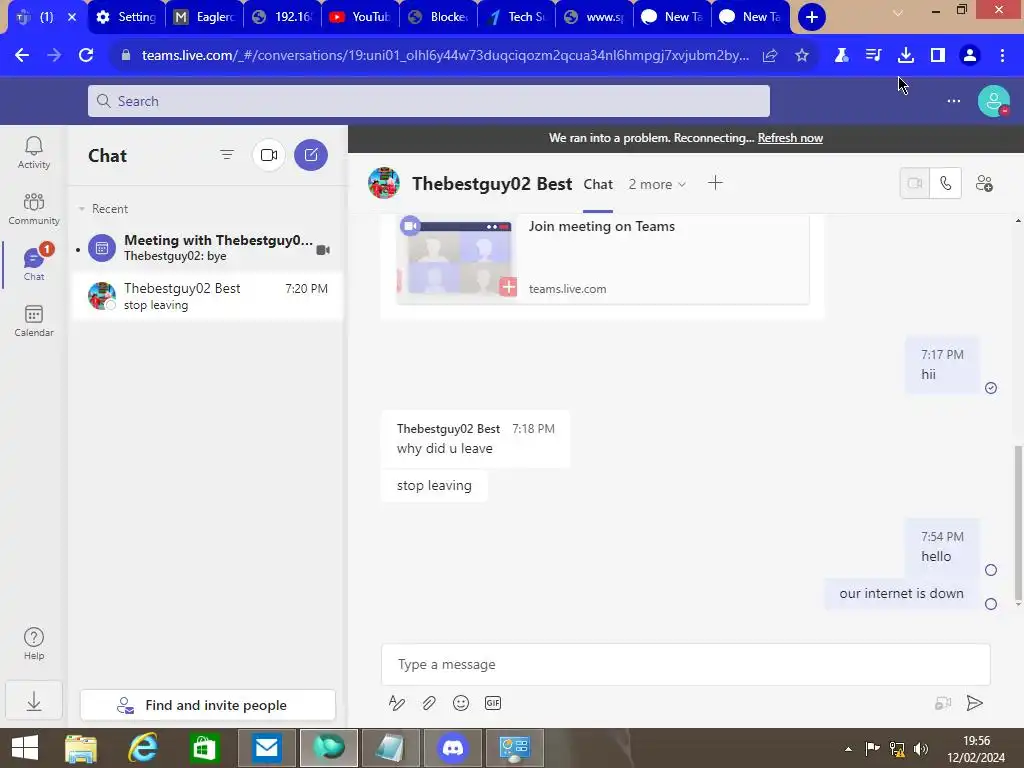This screenshot has height=768, width=1024.
Task: Click Thebestguy02 Best avatar in header
Action: 384,183
